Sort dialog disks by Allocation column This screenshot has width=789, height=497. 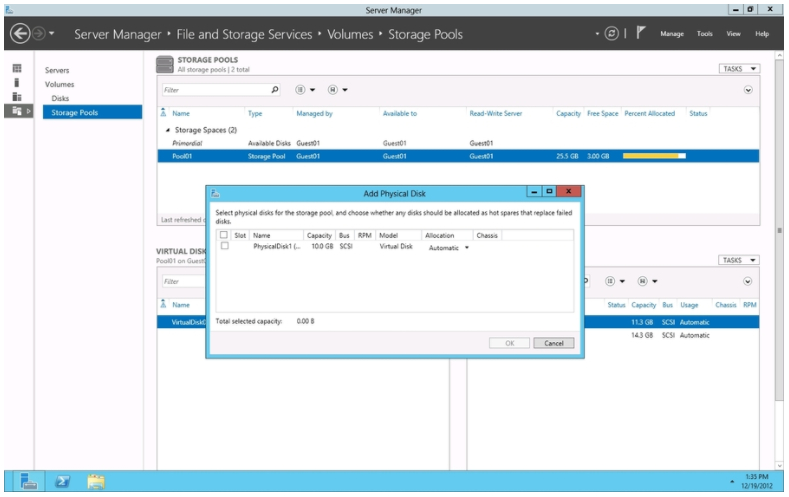(x=439, y=235)
